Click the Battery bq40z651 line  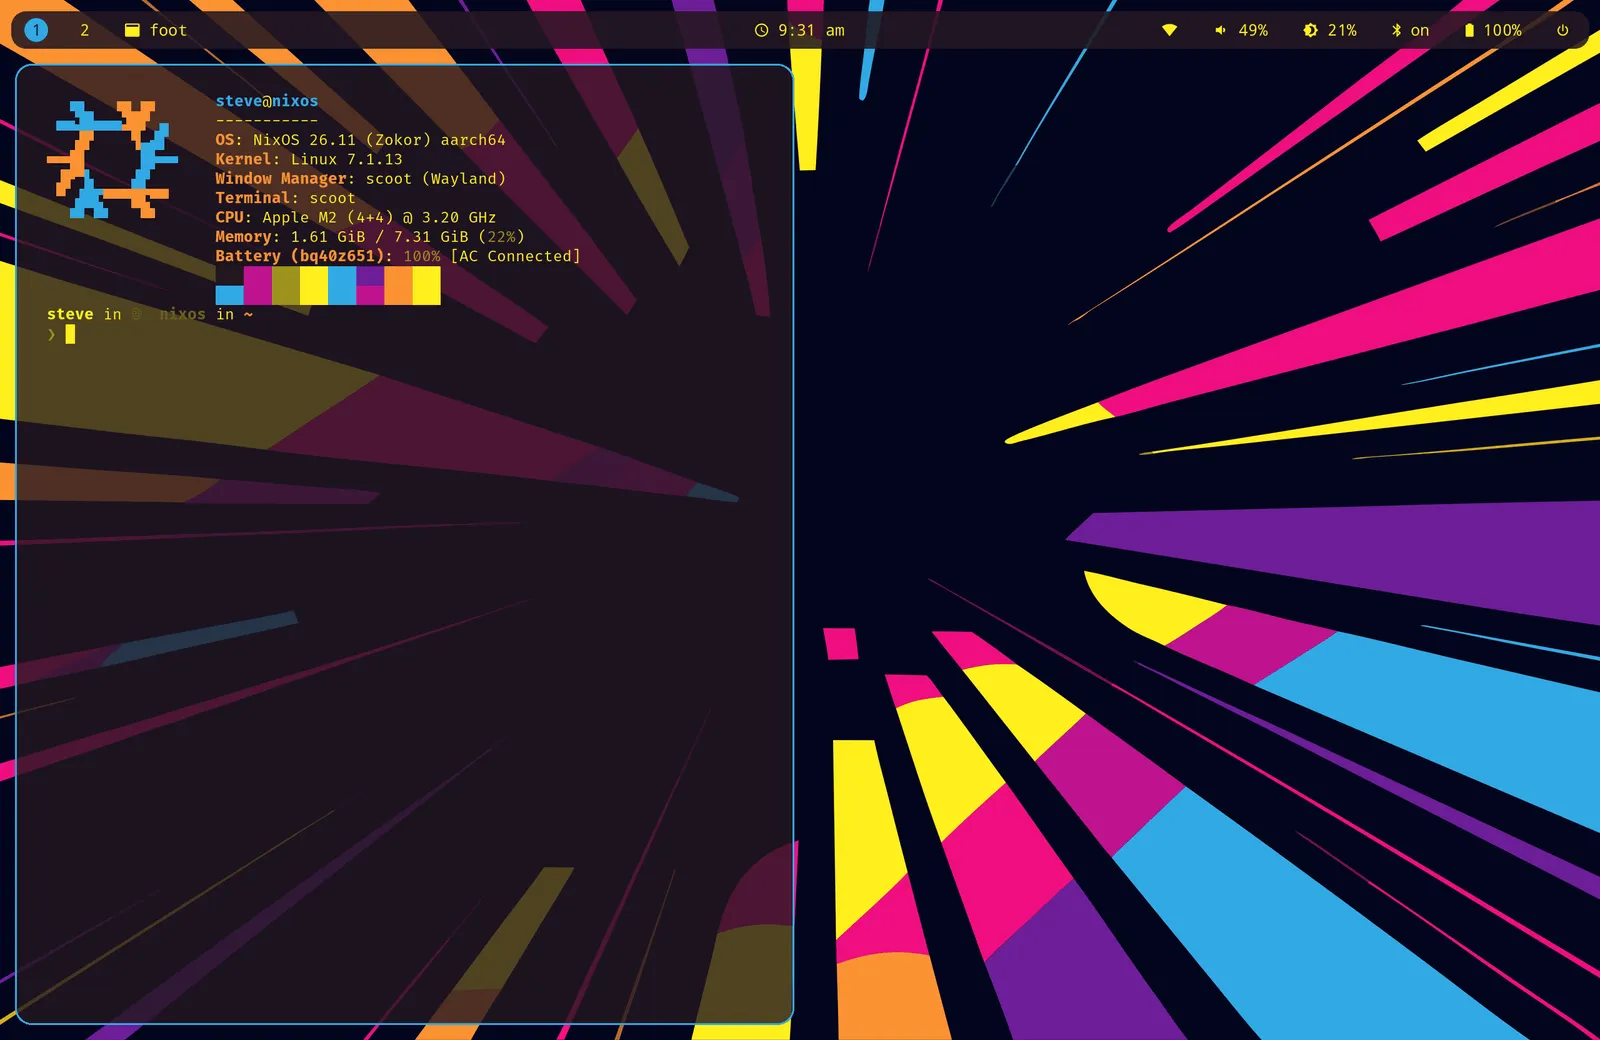(398, 256)
